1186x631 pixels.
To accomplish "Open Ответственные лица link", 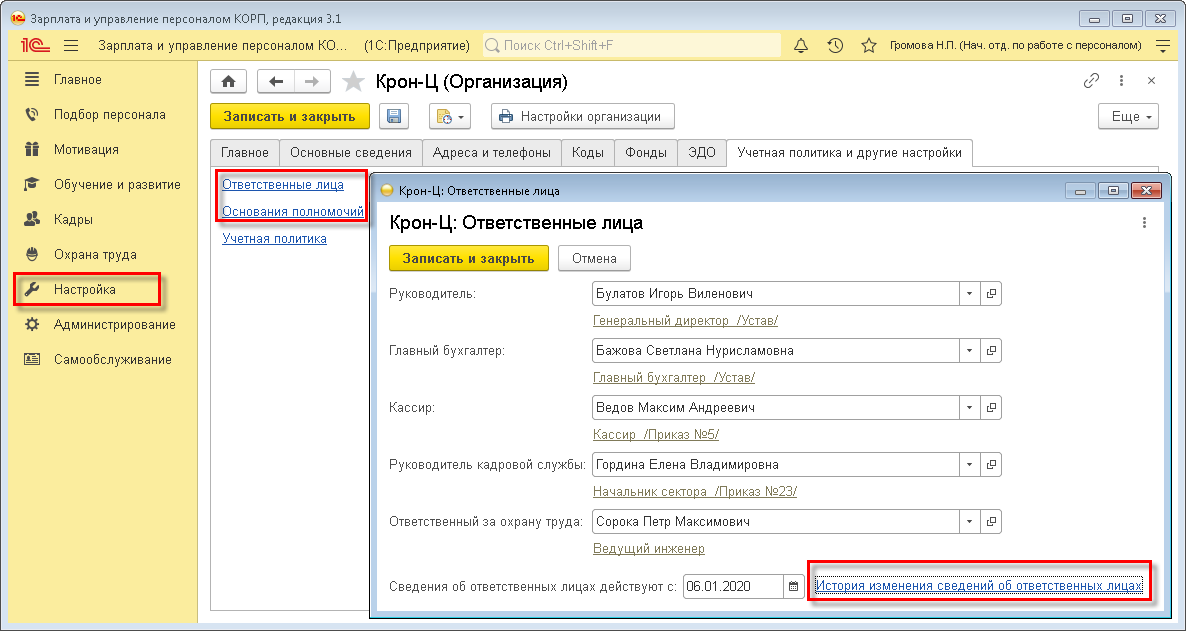I will pos(283,185).
